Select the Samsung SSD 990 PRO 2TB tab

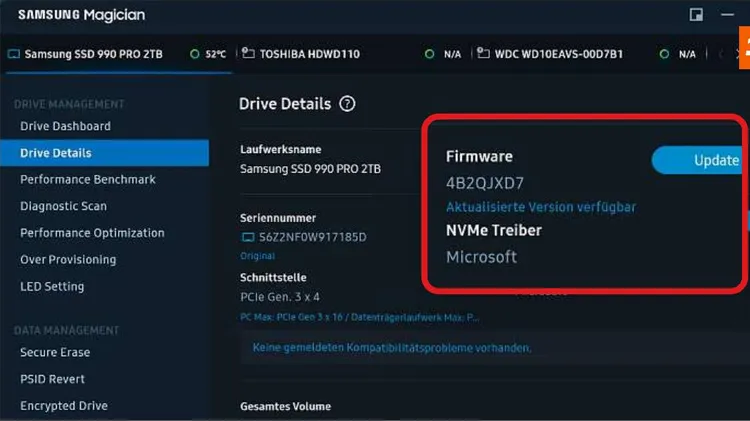(93, 54)
